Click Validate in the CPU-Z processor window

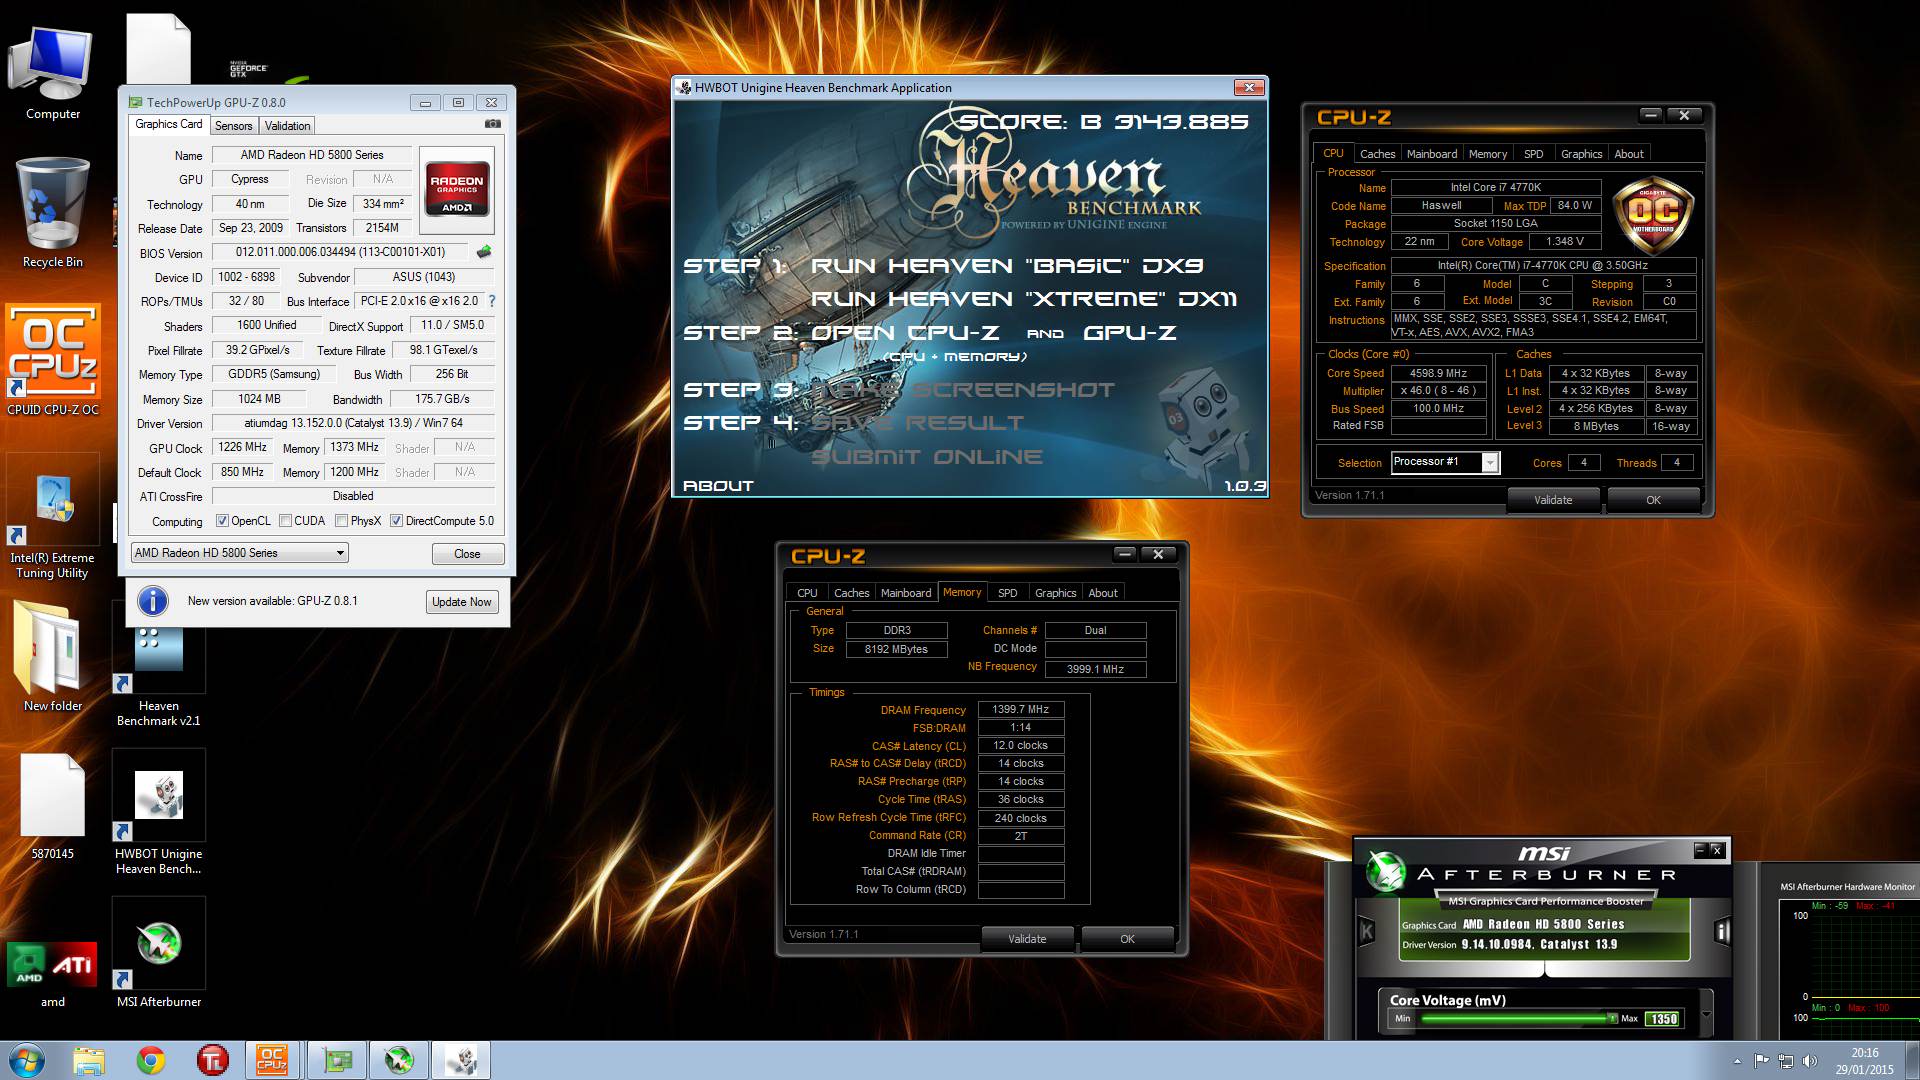click(1553, 500)
